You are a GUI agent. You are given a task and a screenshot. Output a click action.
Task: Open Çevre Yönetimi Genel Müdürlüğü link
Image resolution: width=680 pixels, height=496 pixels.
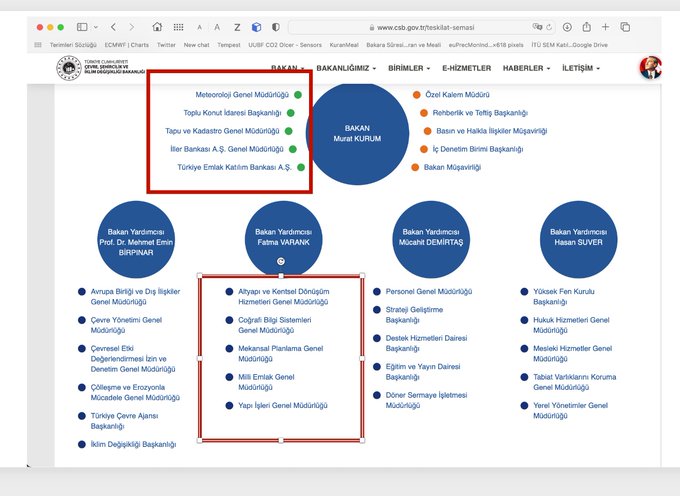126,325
